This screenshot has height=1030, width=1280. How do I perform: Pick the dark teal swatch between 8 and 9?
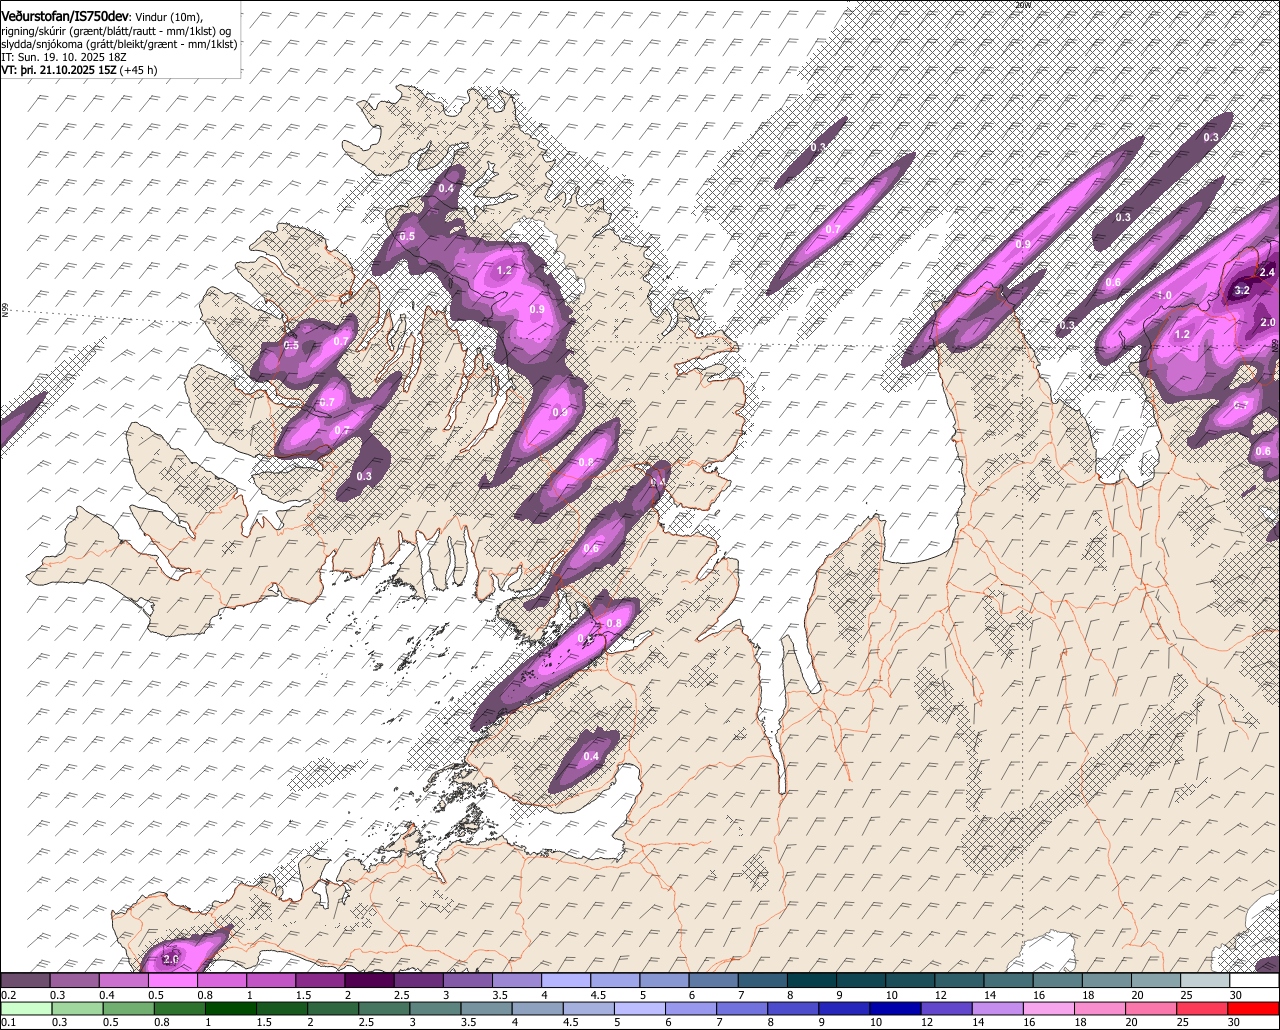[812, 980]
